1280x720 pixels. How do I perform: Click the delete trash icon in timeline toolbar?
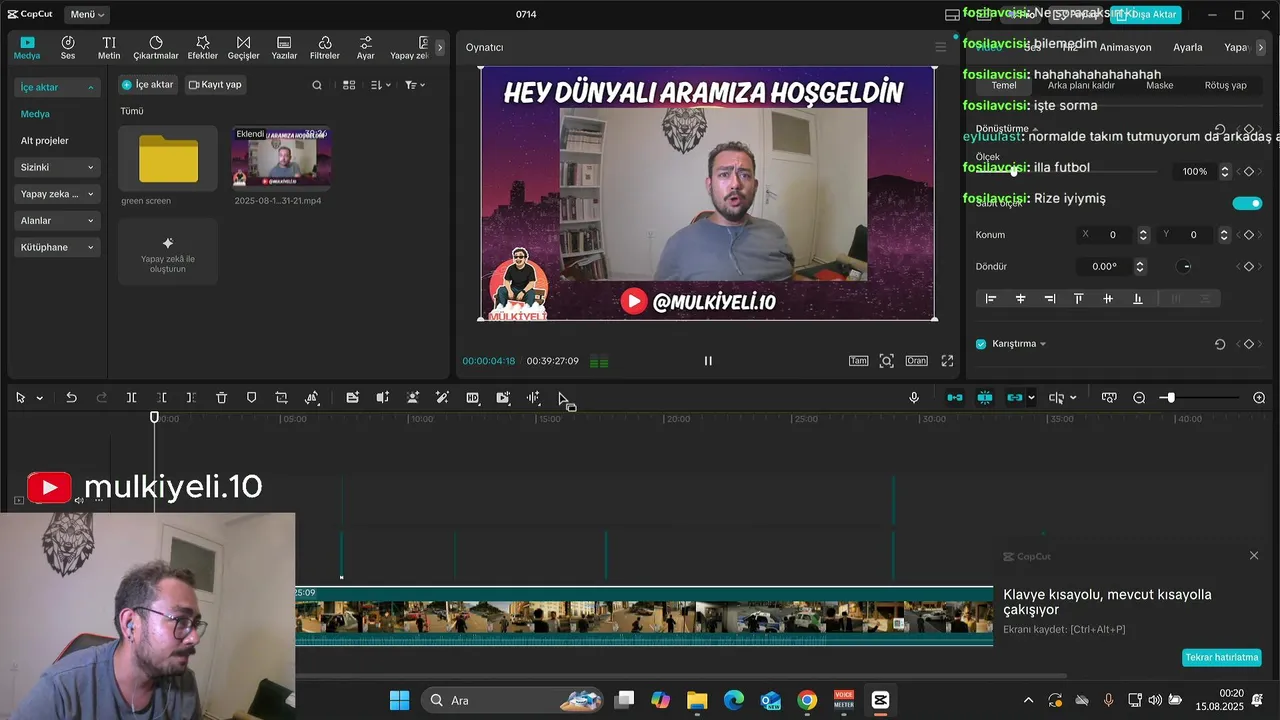click(222, 398)
